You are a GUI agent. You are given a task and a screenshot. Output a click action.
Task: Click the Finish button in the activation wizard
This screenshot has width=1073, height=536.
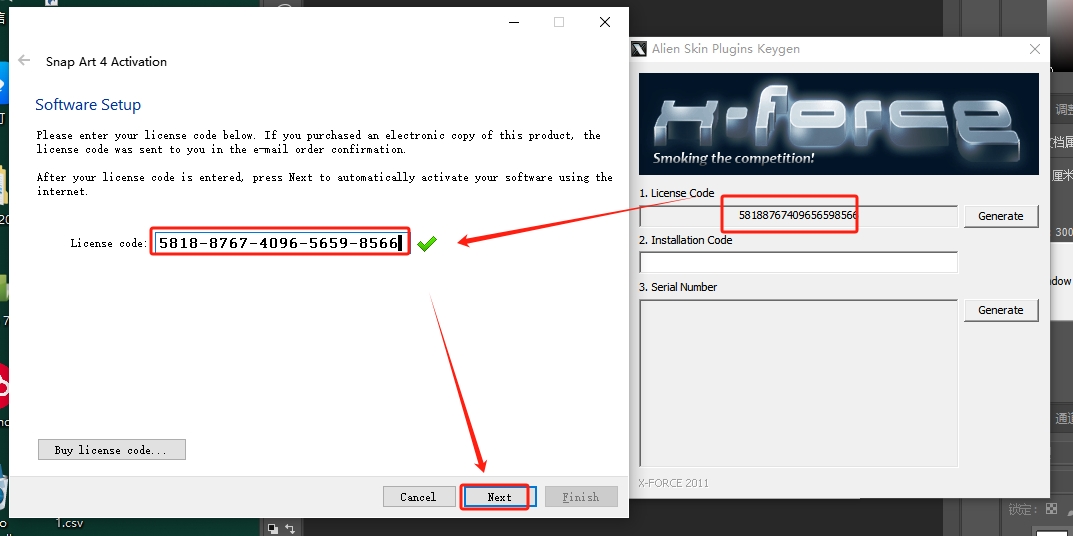(581, 497)
